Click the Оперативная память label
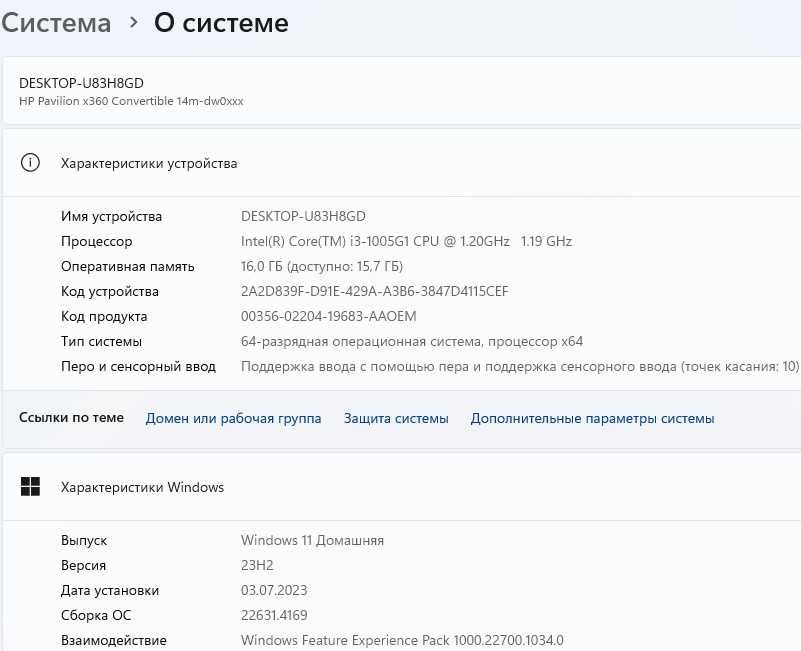This screenshot has height=651, width=801. (x=128, y=266)
